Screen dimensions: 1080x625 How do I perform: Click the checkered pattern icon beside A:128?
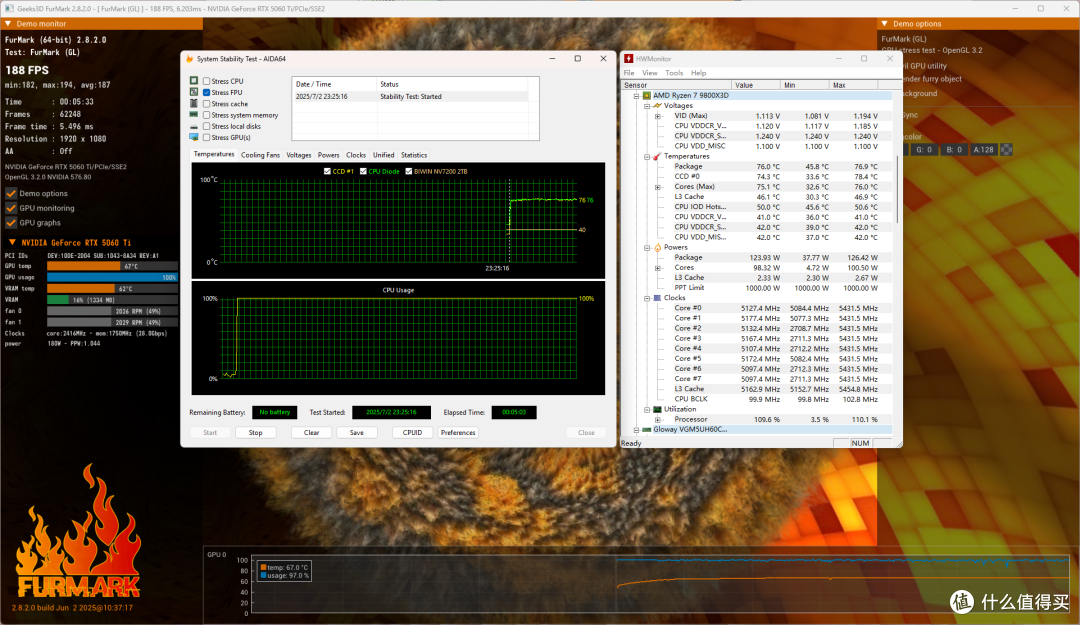pos(1006,150)
